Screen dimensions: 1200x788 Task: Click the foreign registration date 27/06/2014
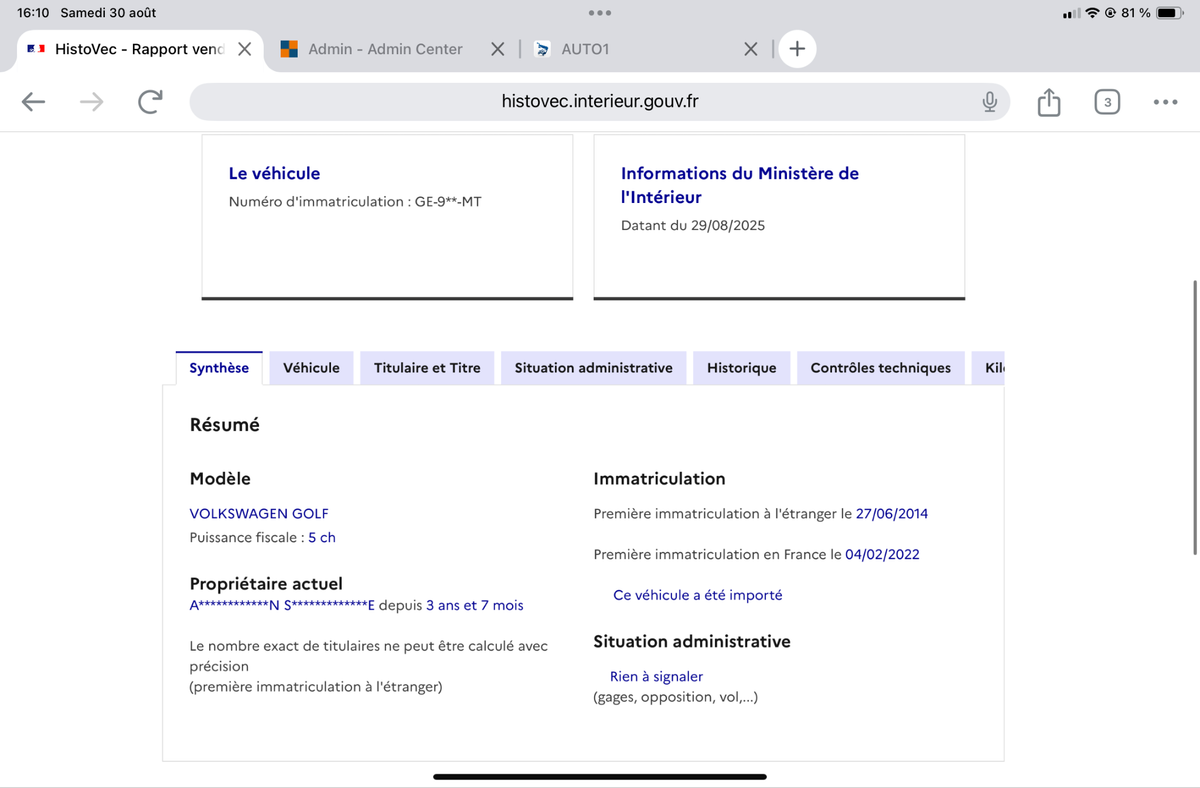tap(892, 514)
